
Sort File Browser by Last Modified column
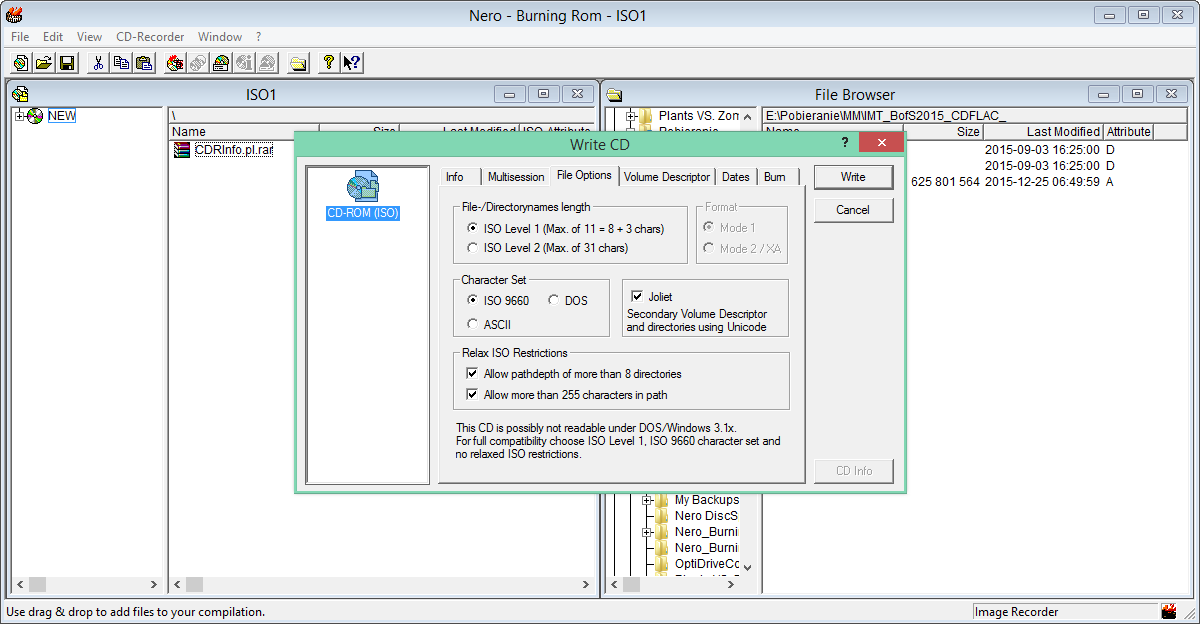(x=1043, y=132)
